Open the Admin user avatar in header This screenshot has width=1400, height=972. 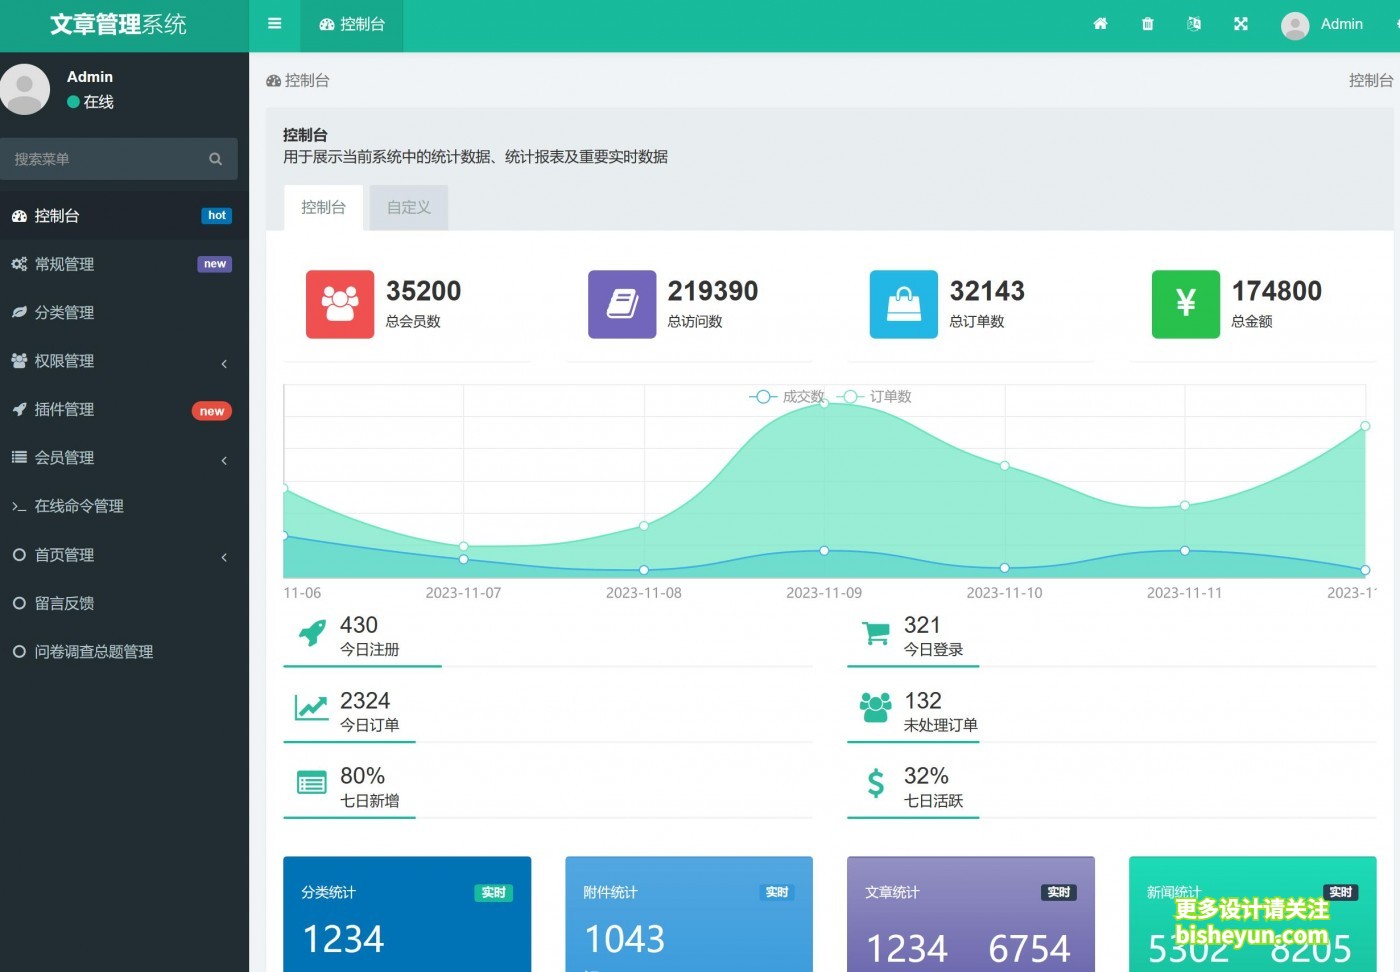[1295, 25]
